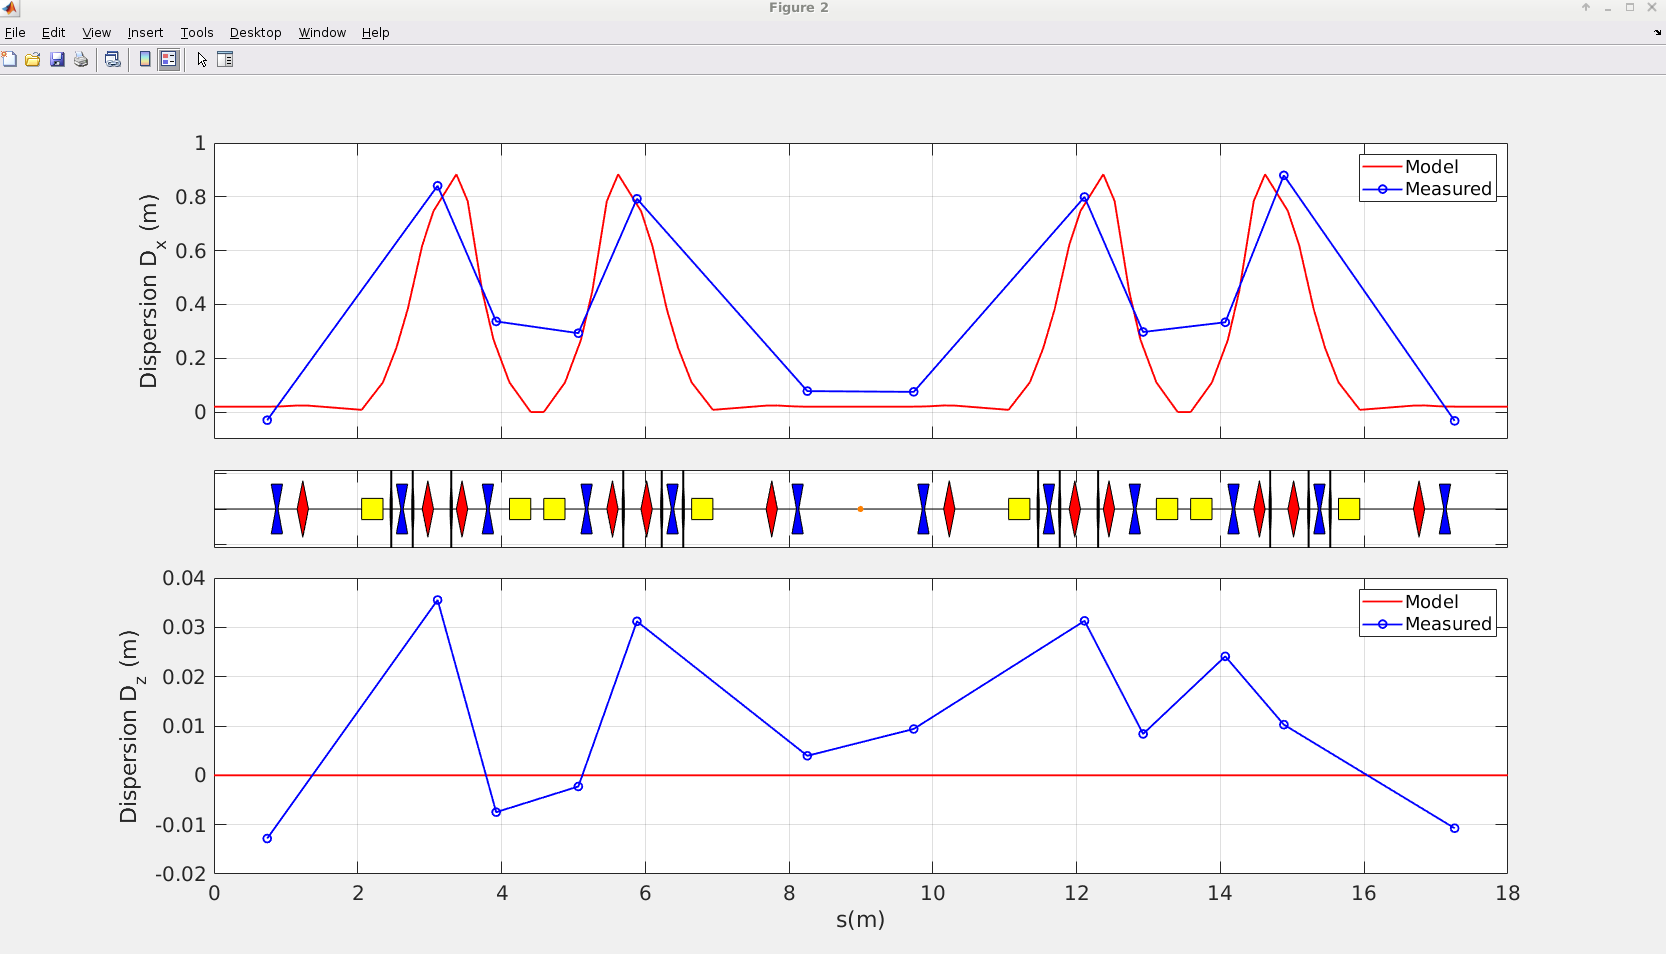Screen dimensions: 1666x954
Task: Open the Property Inspector icon
Action: (x=225, y=60)
